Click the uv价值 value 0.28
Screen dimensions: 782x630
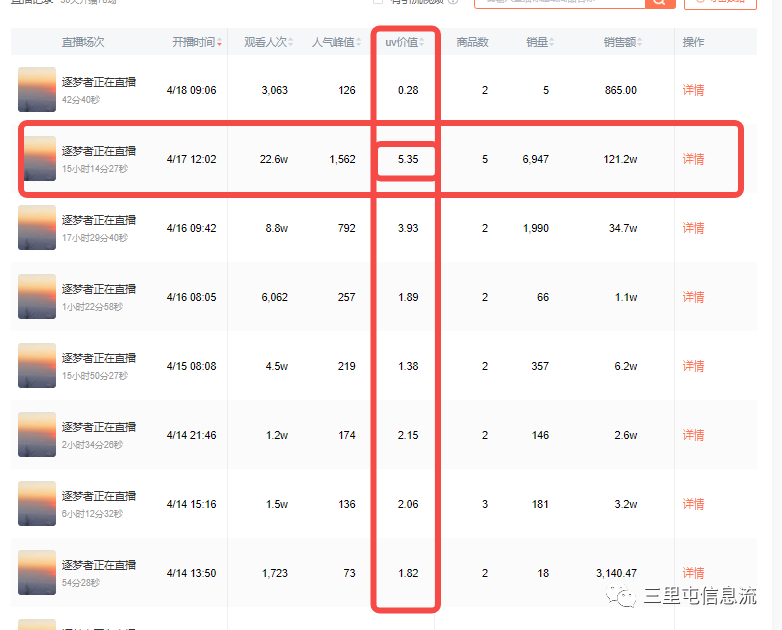point(408,90)
